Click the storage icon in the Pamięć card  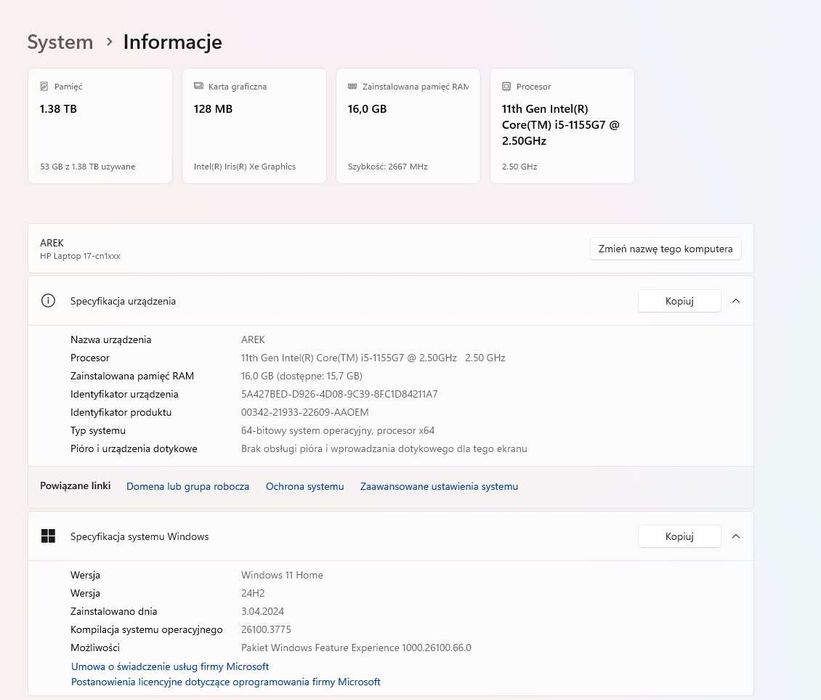coord(44,87)
